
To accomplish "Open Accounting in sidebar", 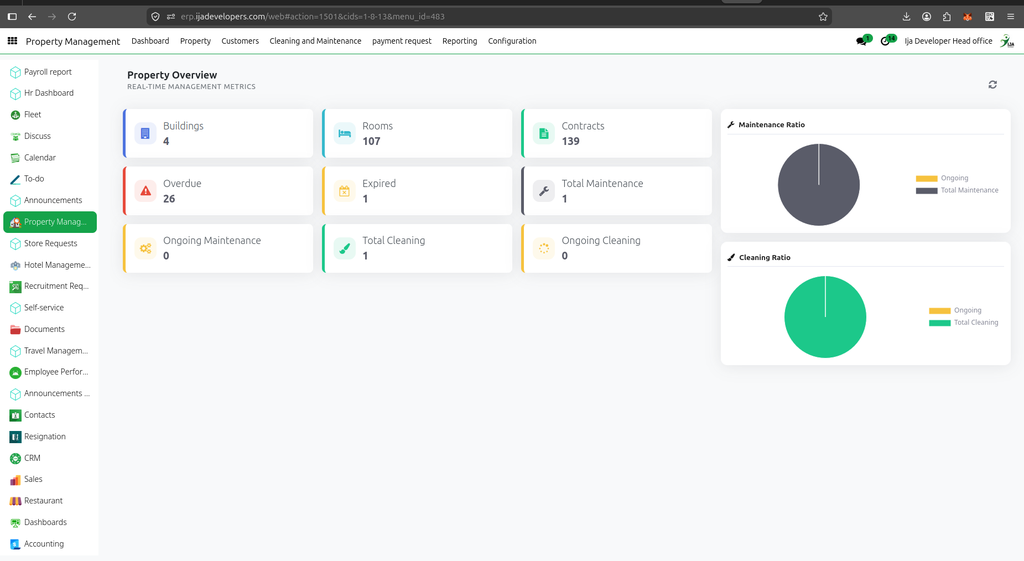I will 50,544.
